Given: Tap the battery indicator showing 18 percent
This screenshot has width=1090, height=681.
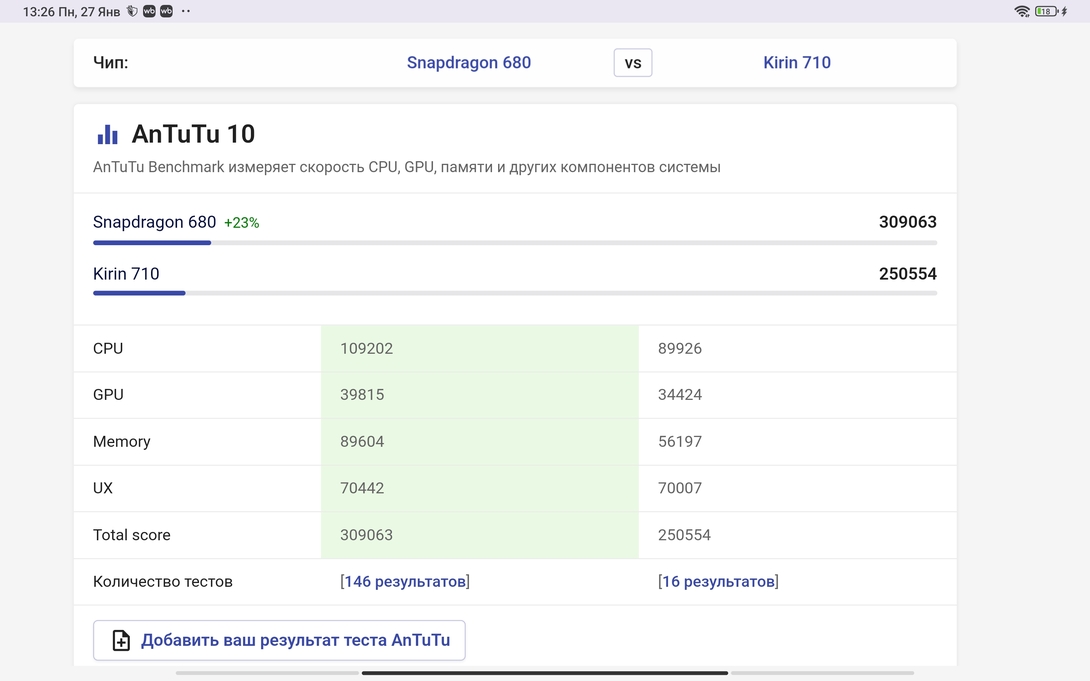Looking at the screenshot, I should (1046, 11).
